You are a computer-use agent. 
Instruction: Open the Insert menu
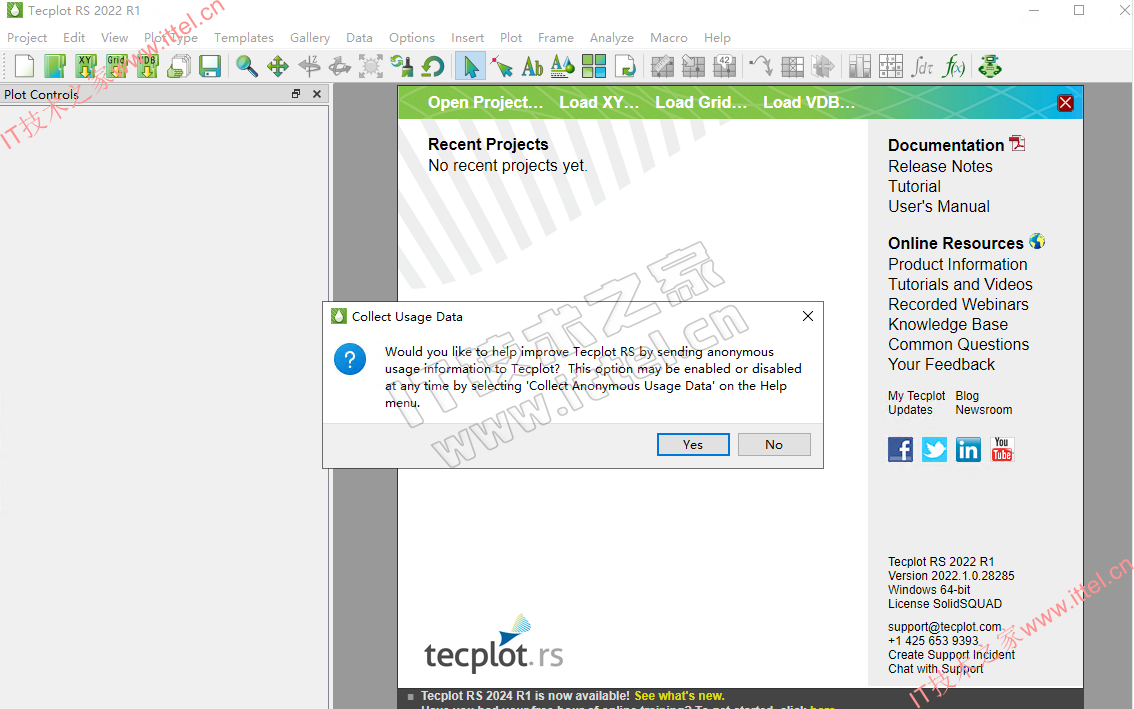(467, 38)
